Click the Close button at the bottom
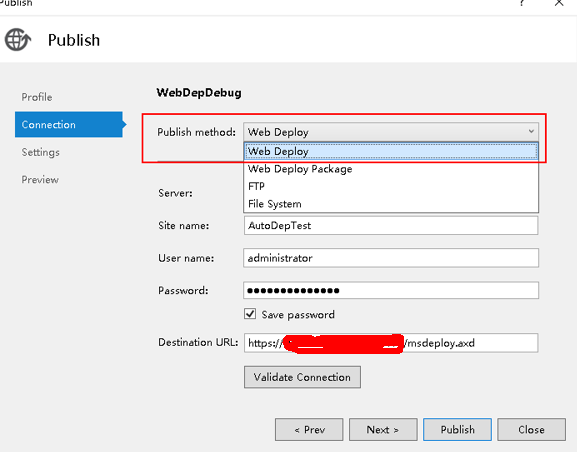 tap(531, 430)
